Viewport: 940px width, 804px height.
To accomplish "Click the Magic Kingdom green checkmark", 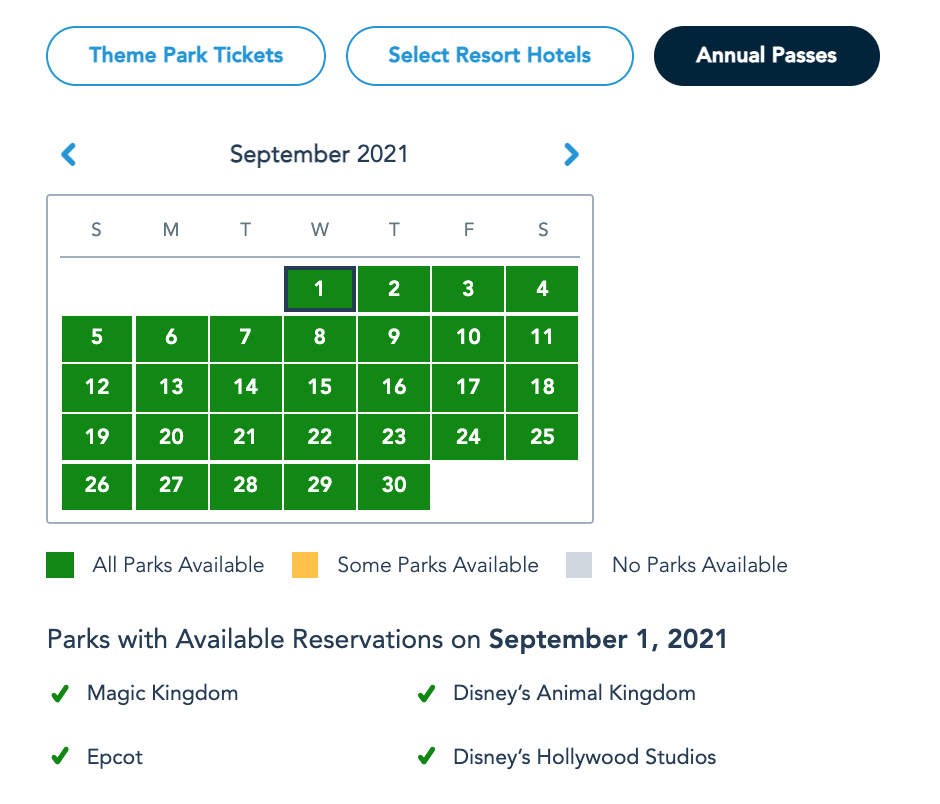I will 59,693.
